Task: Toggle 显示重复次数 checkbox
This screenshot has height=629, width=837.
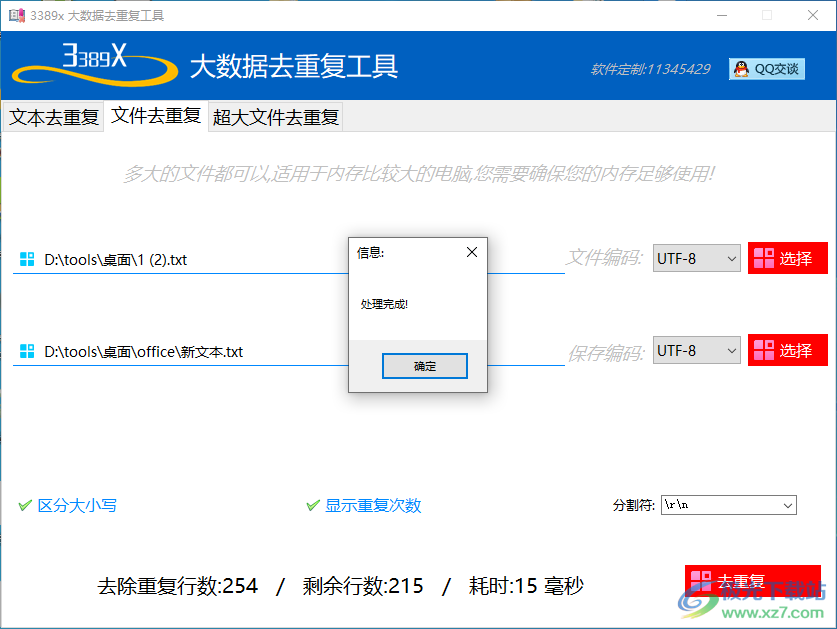Action: (364, 505)
